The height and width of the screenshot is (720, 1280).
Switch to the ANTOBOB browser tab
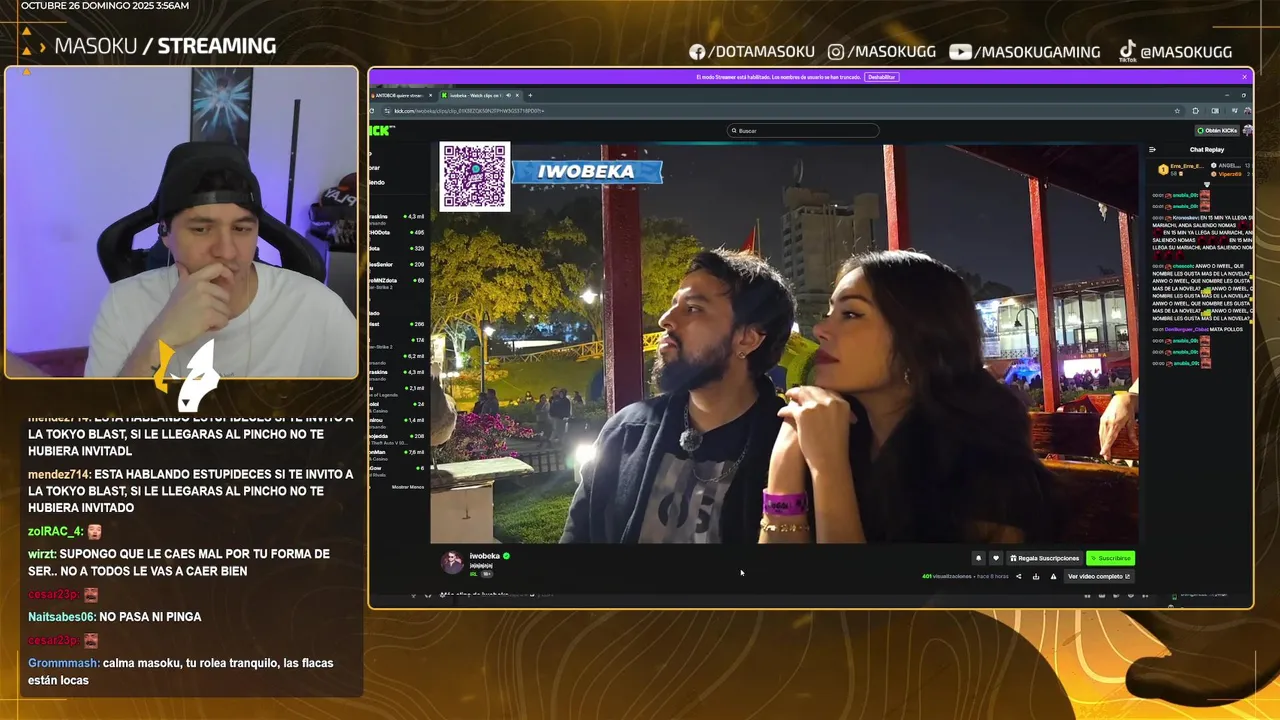(404, 95)
